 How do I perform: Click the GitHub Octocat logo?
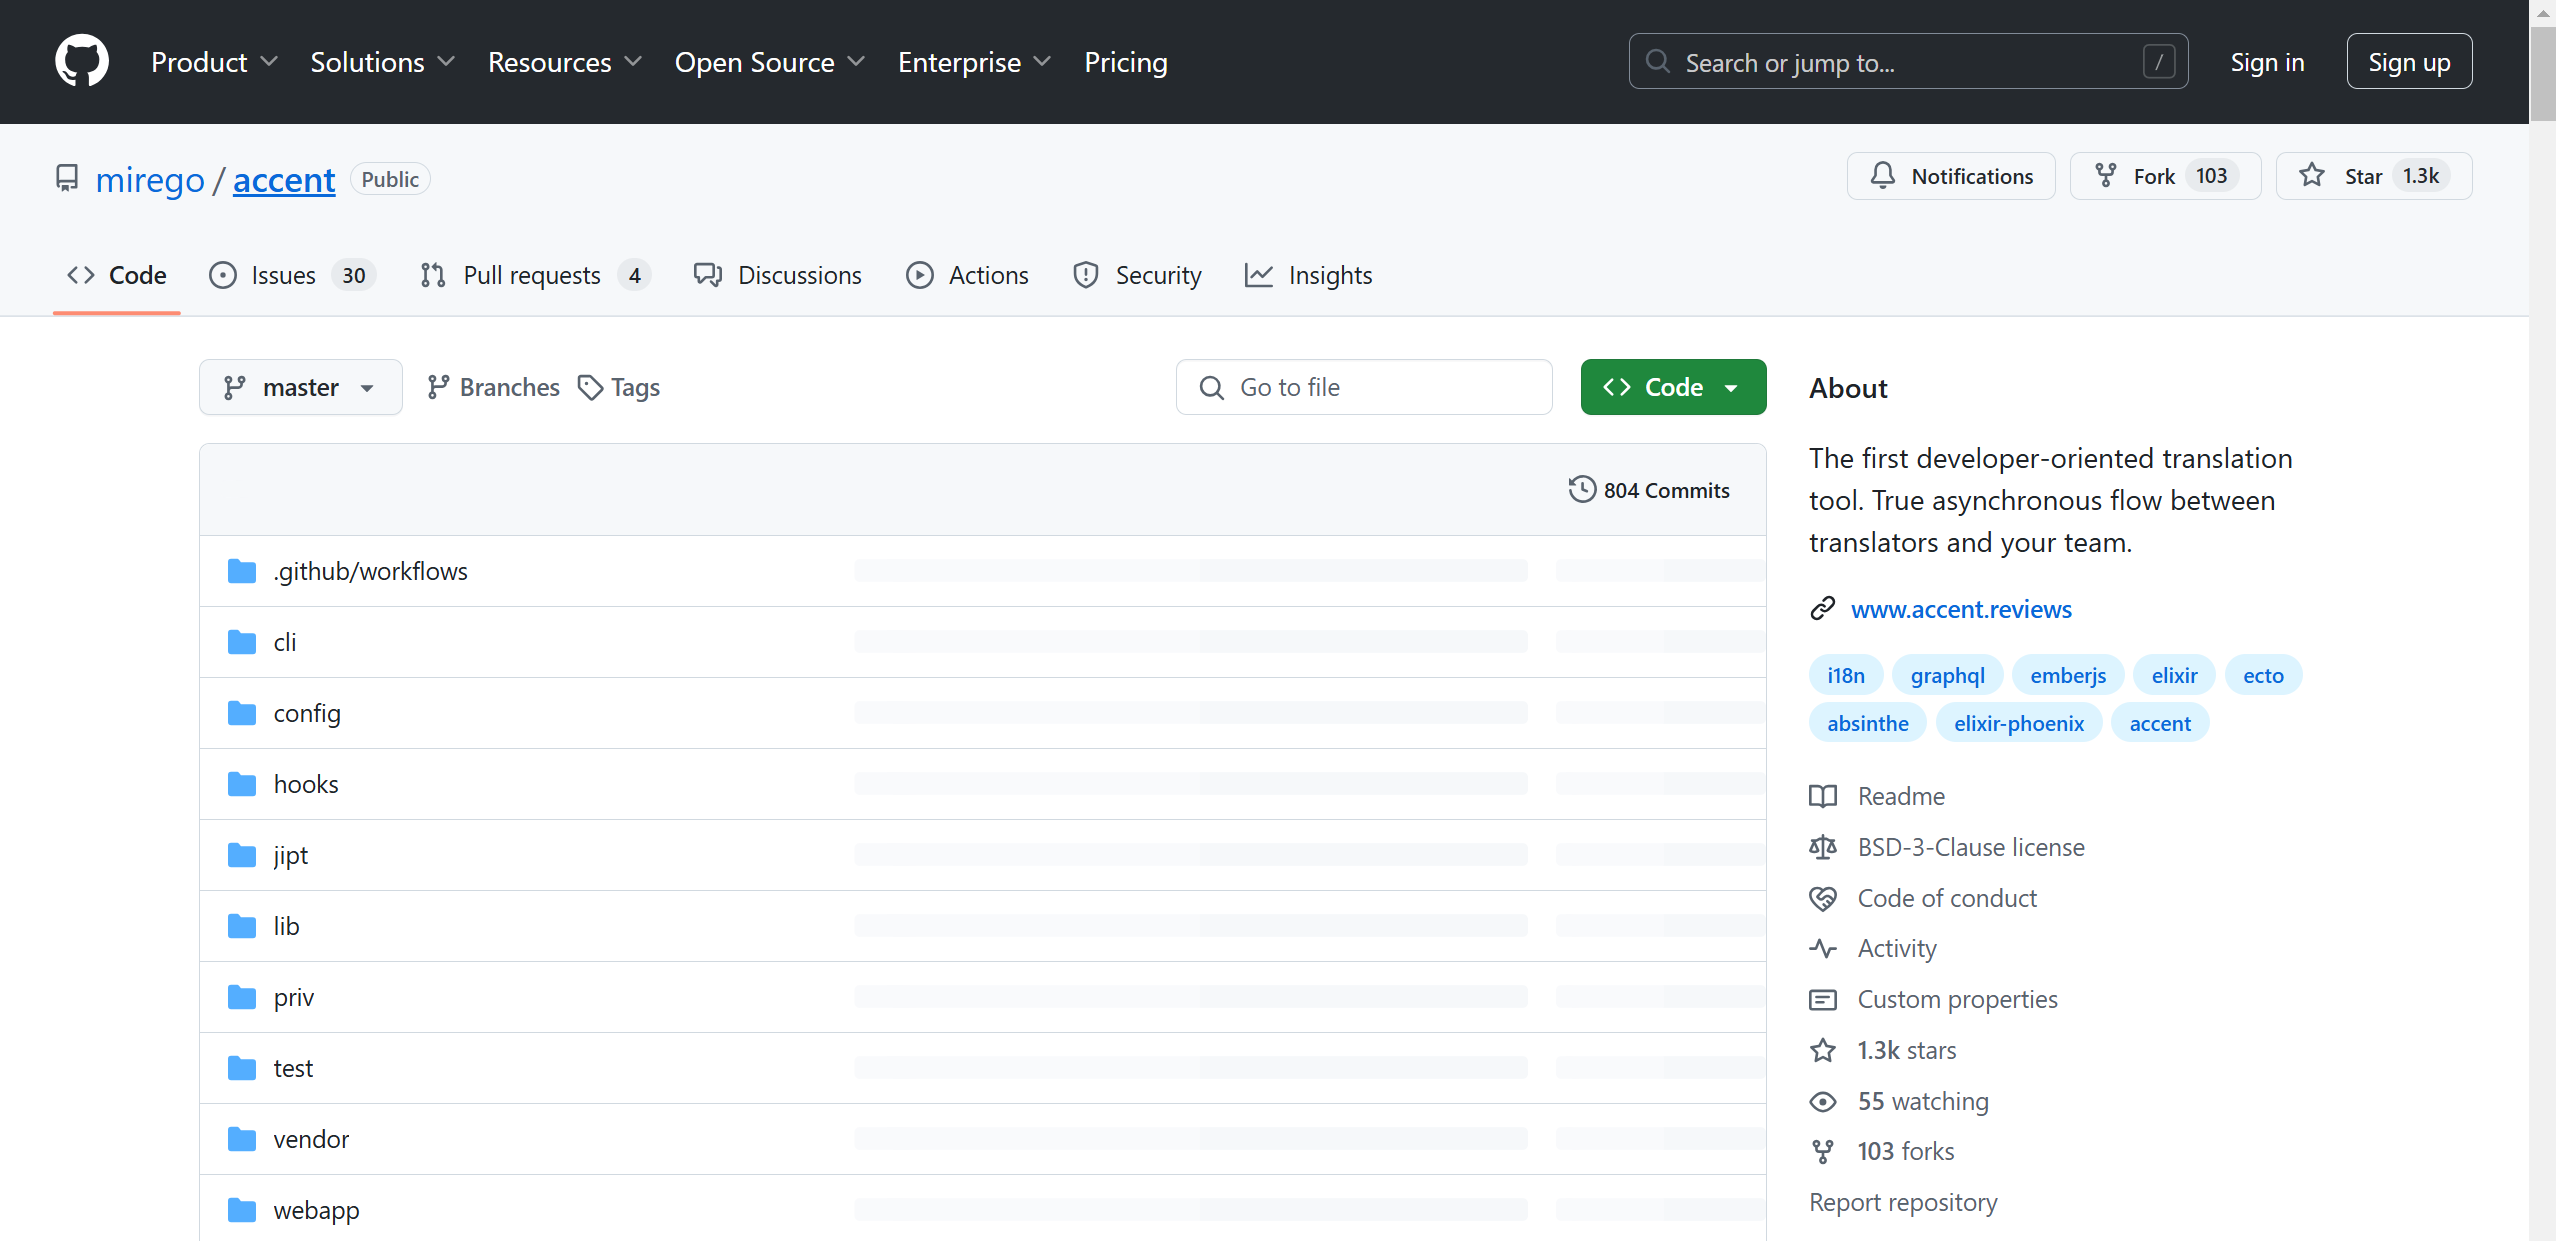tap(81, 61)
